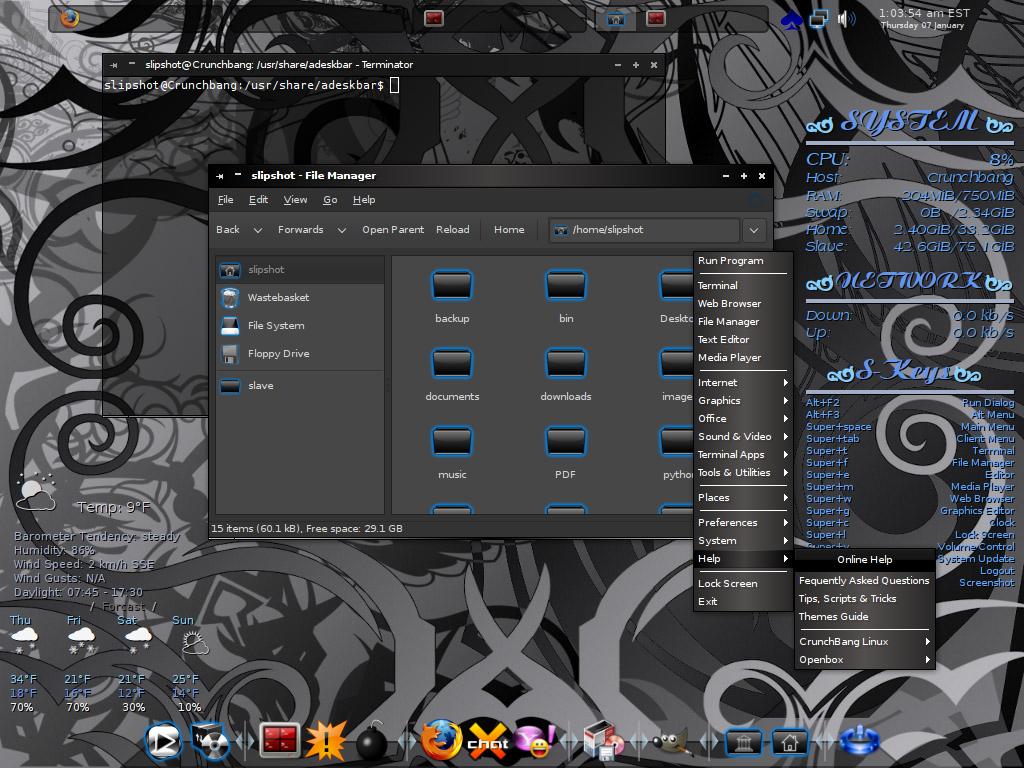1024x768 pixels.
Task: Expand the Openbox help submenu
Action: pos(865,660)
